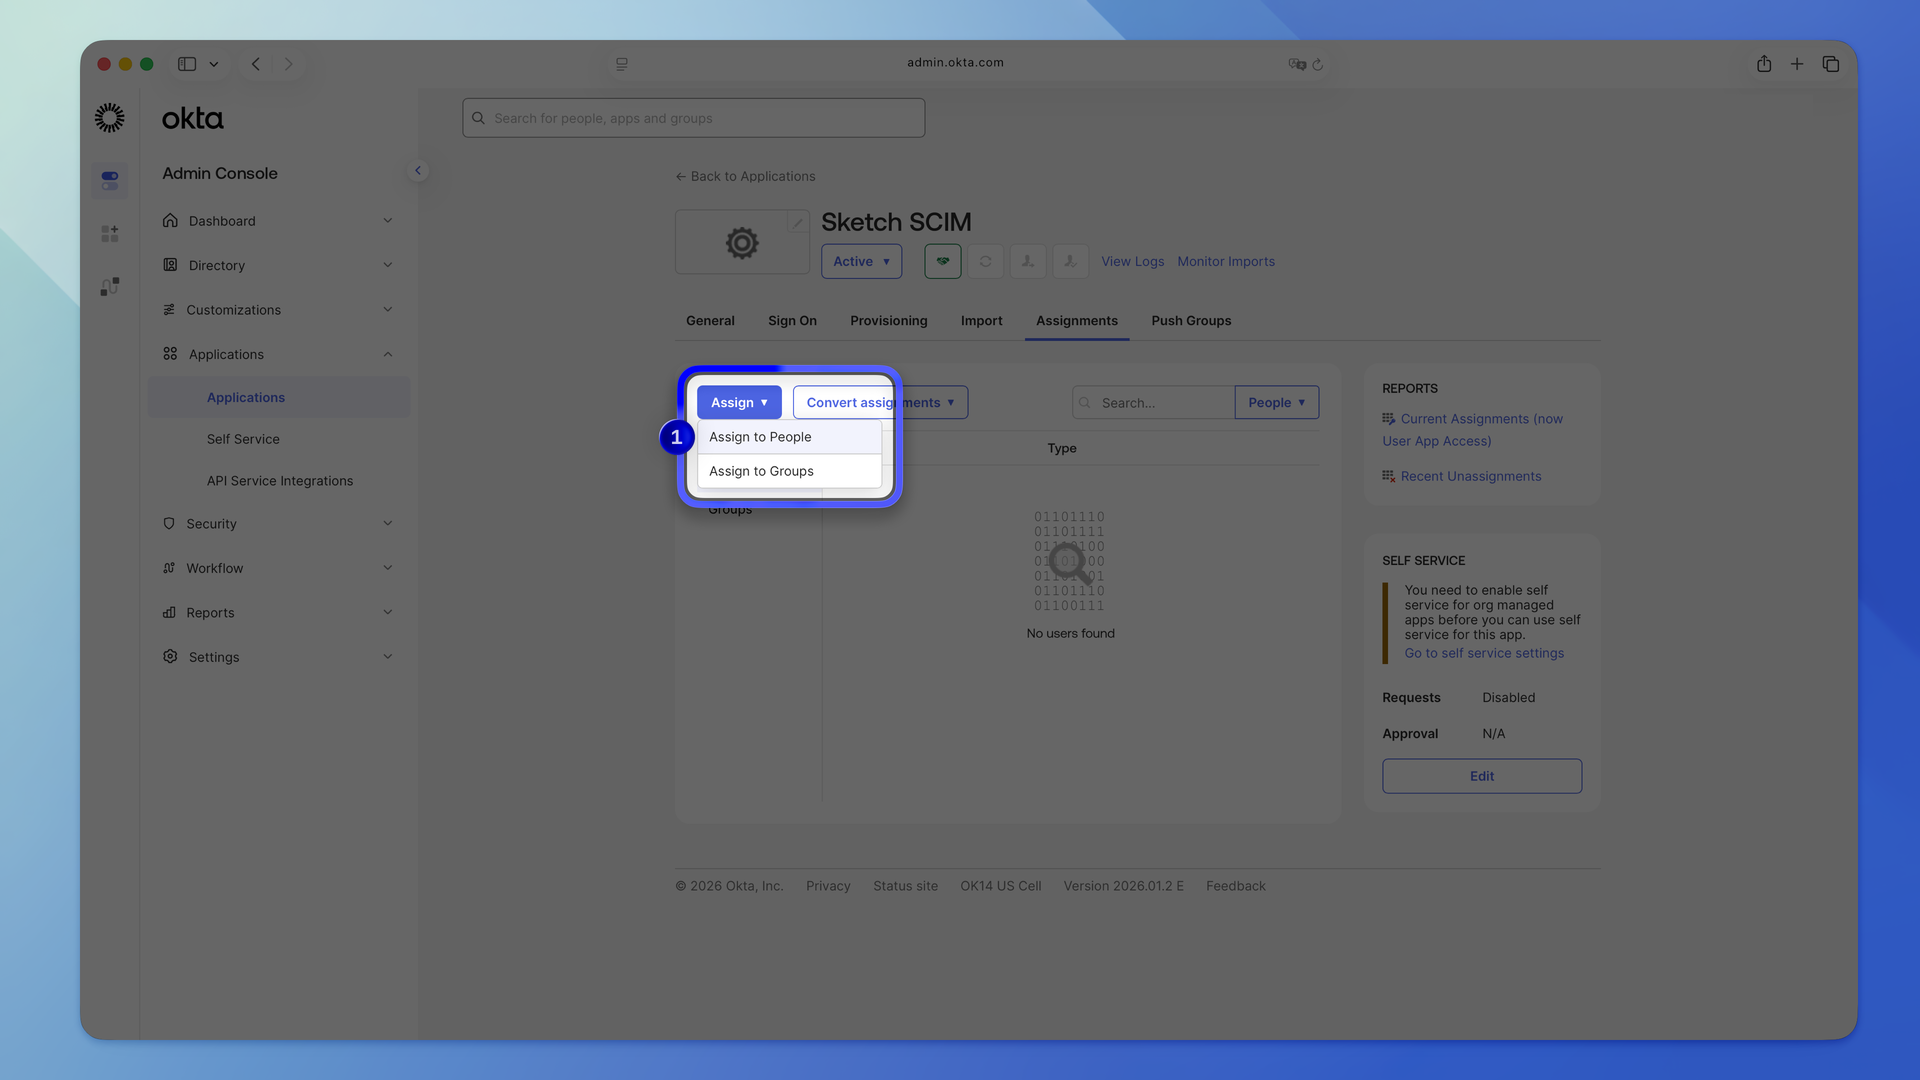Go forward with the browser forward arrow
Viewport: 1920px width, 1080px height.
point(289,64)
